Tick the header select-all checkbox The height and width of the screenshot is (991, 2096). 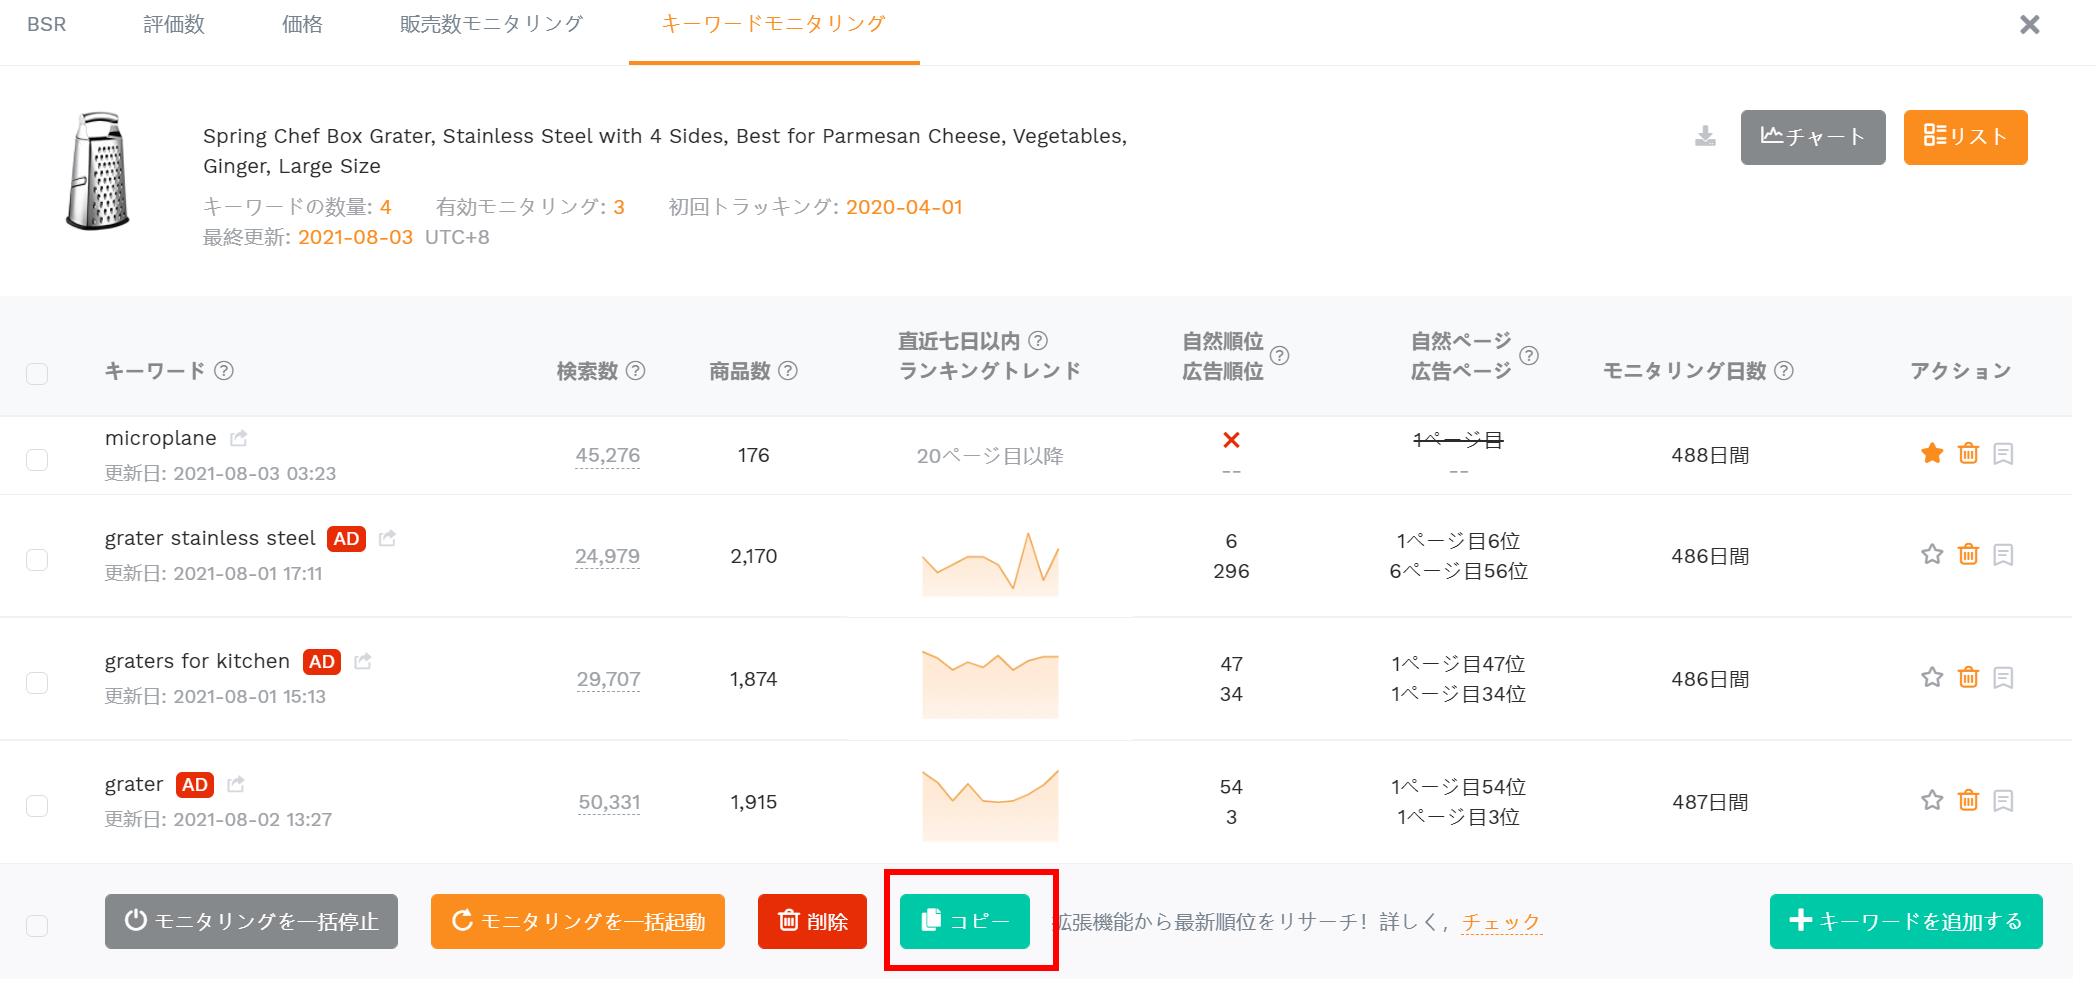pyautogui.click(x=37, y=374)
